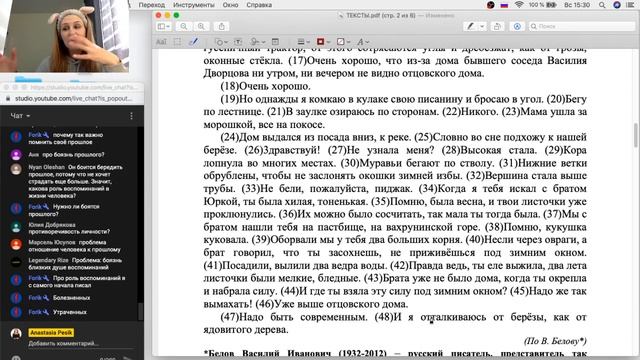The width and height of the screenshot is (640, 360).
Task: Choose the Sketch drawing tool
Action: [193, 42]
